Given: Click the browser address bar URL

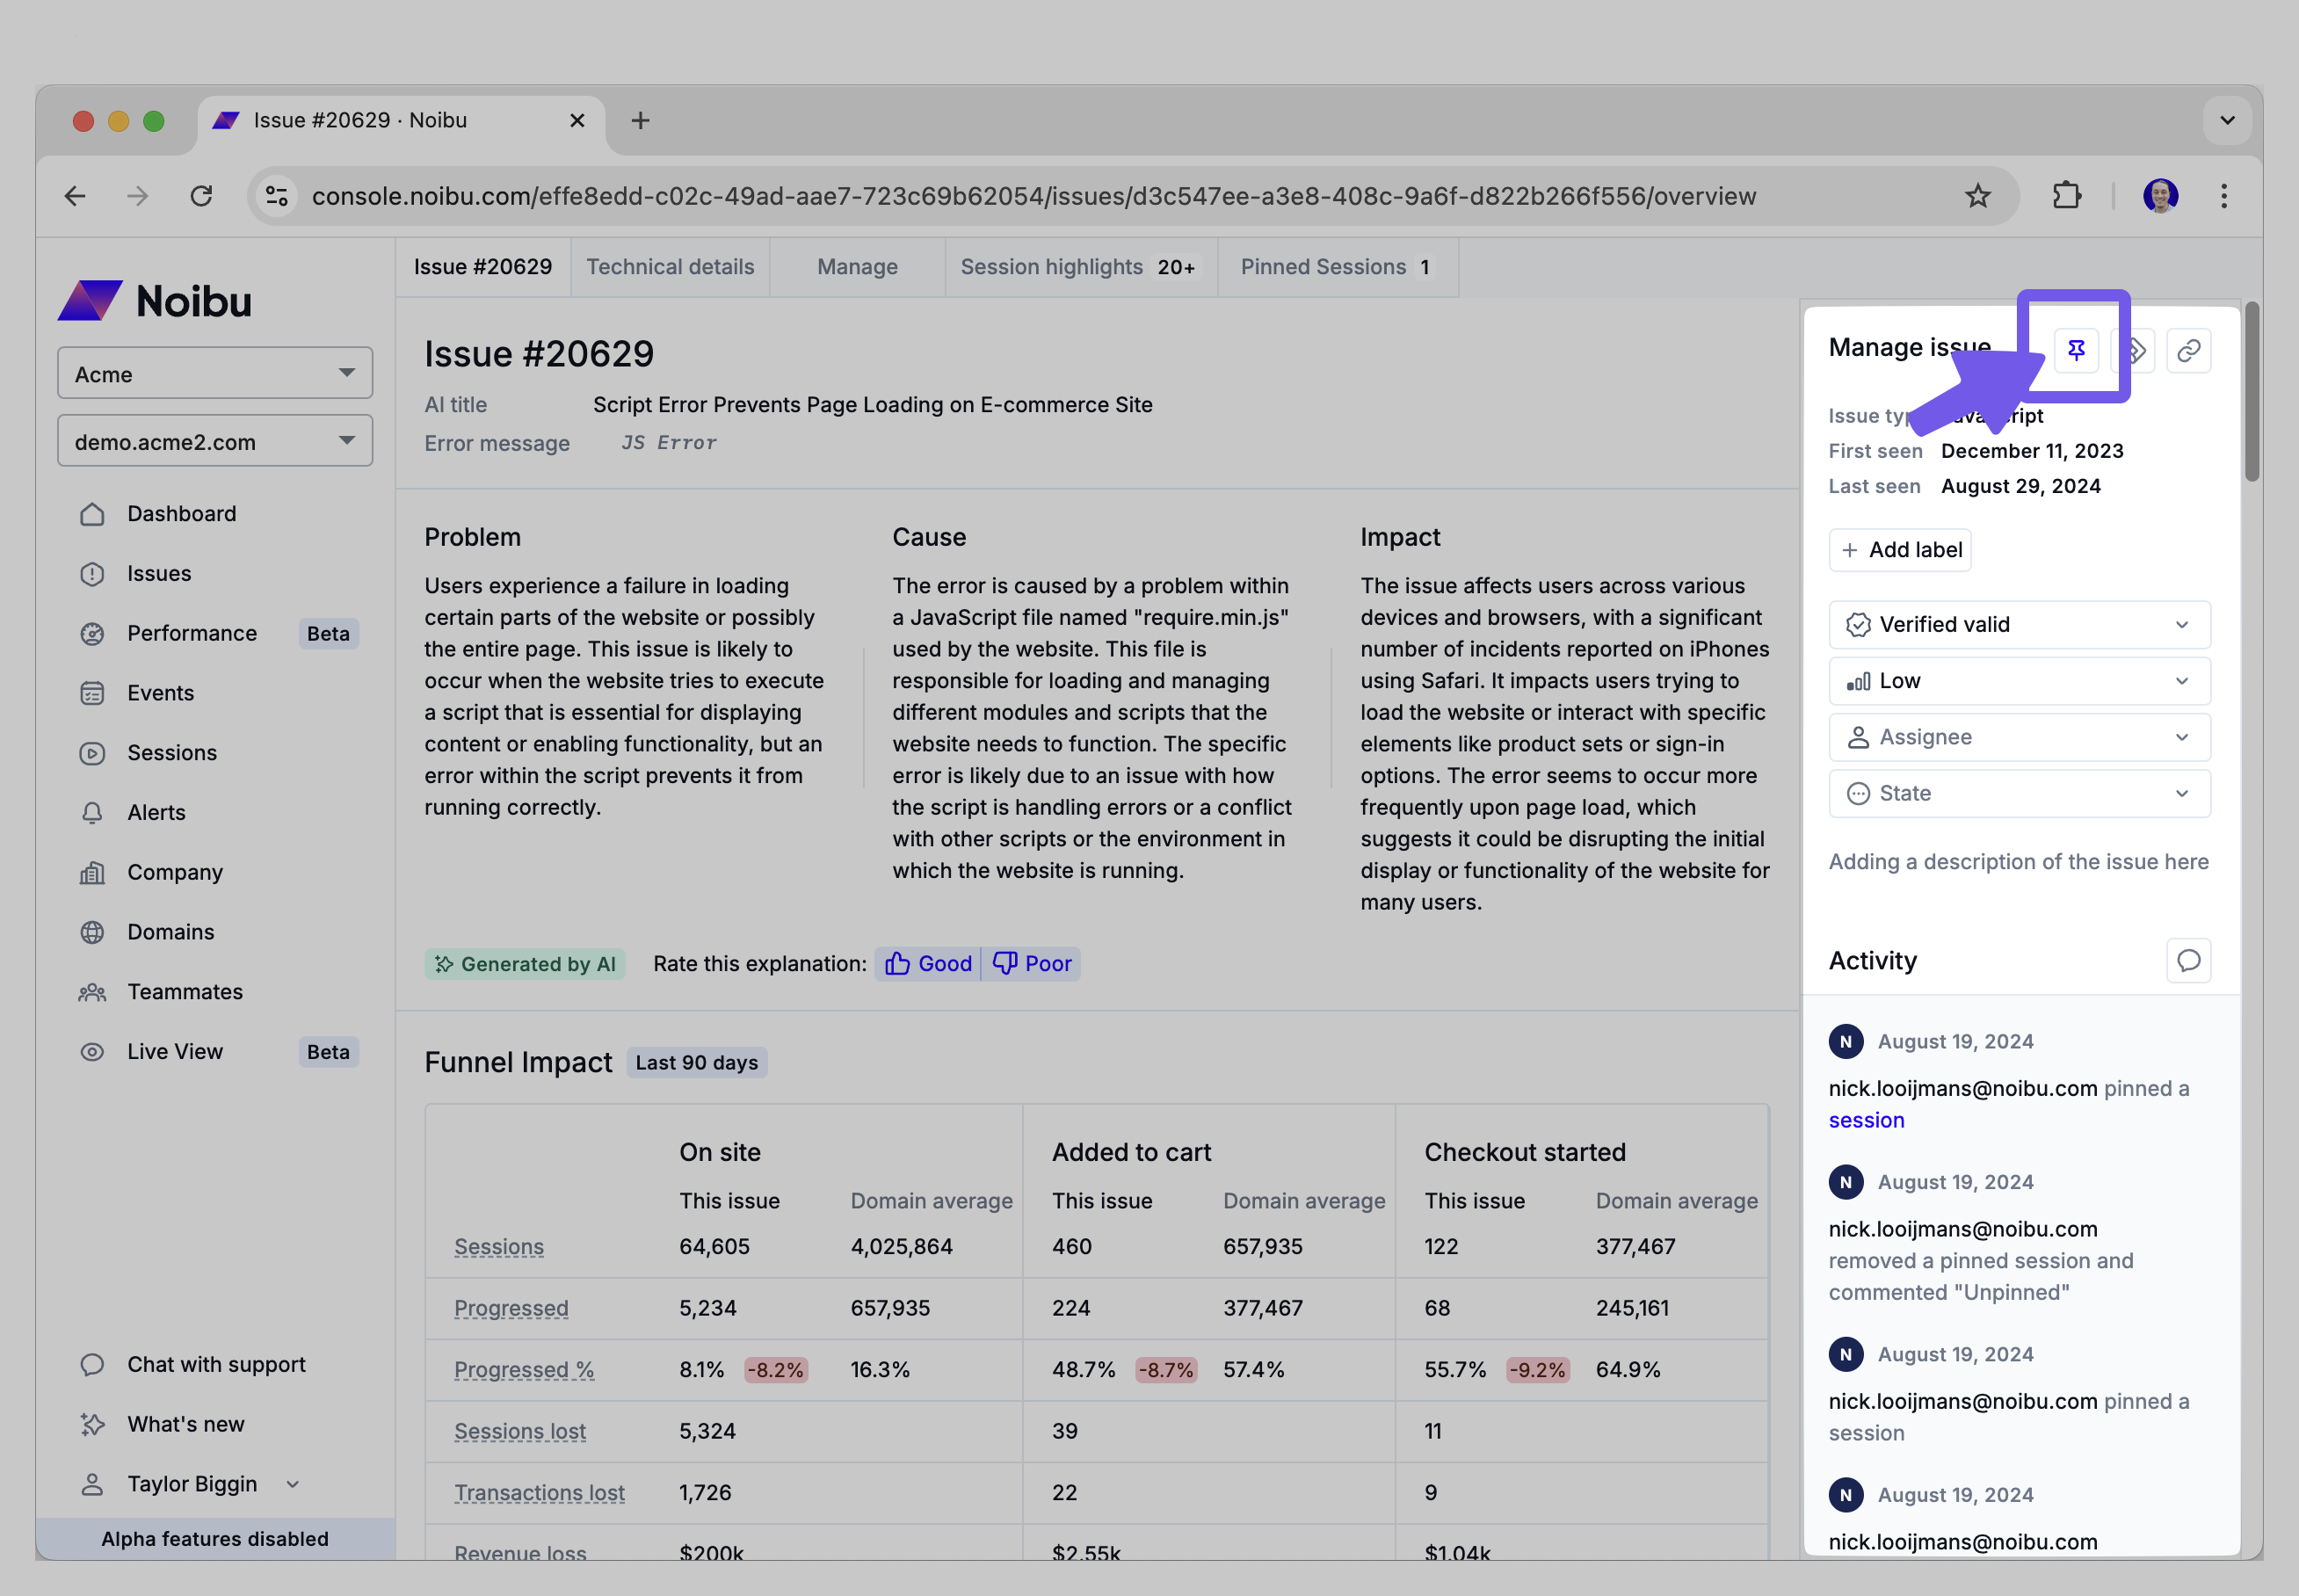Looking at the screenshot, I should coord(1033,196).
